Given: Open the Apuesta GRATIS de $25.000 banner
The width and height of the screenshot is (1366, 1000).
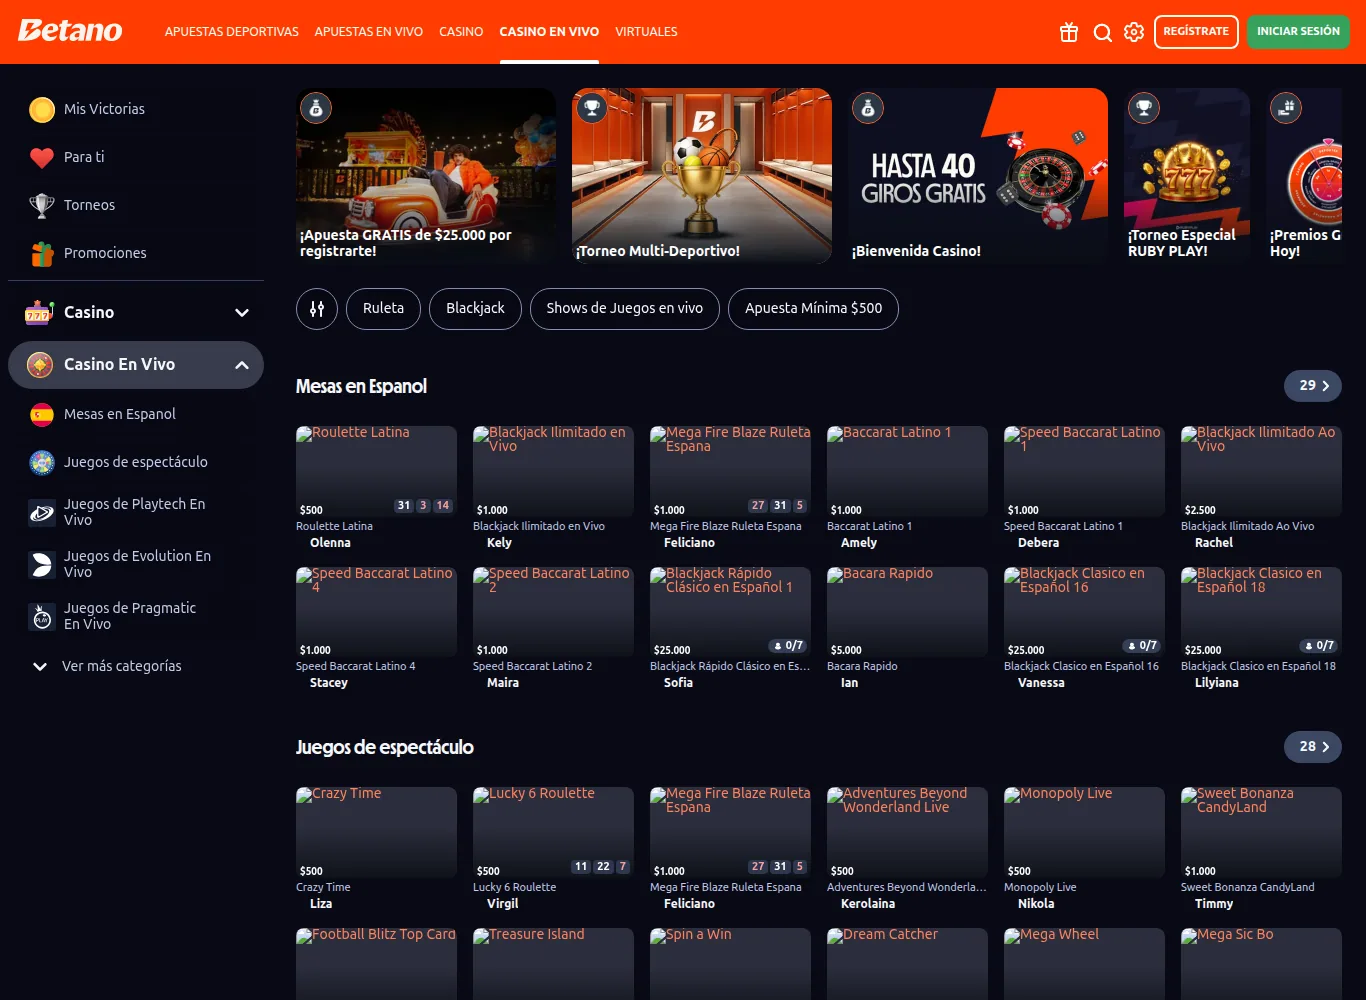Looking at the screenshot, I should 426,176.
